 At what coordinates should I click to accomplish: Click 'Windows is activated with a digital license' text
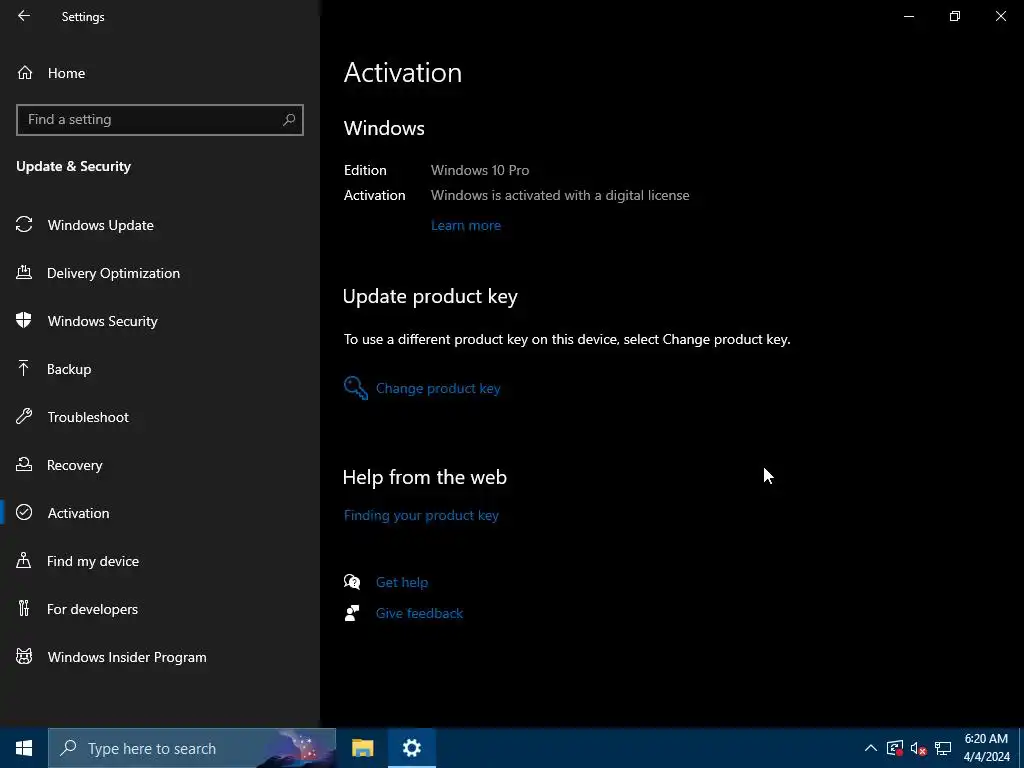click(560, 195)
